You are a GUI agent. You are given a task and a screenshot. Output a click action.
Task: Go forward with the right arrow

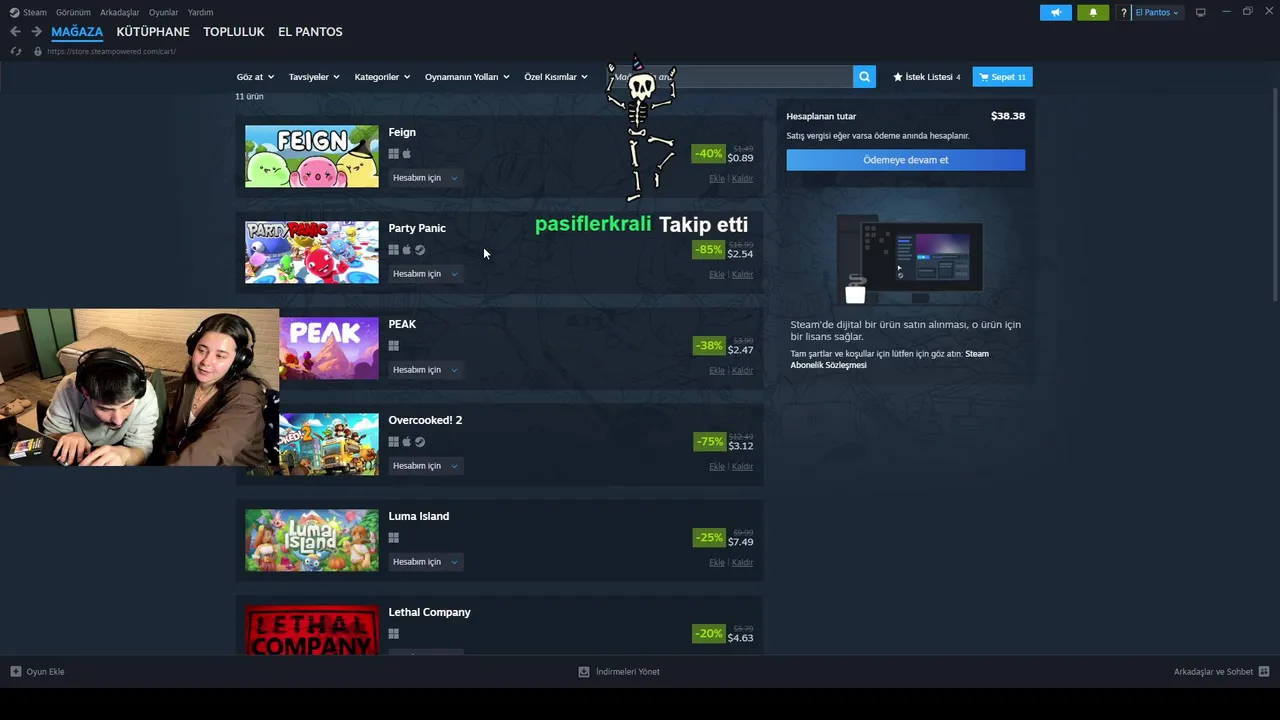click(36, 32)
